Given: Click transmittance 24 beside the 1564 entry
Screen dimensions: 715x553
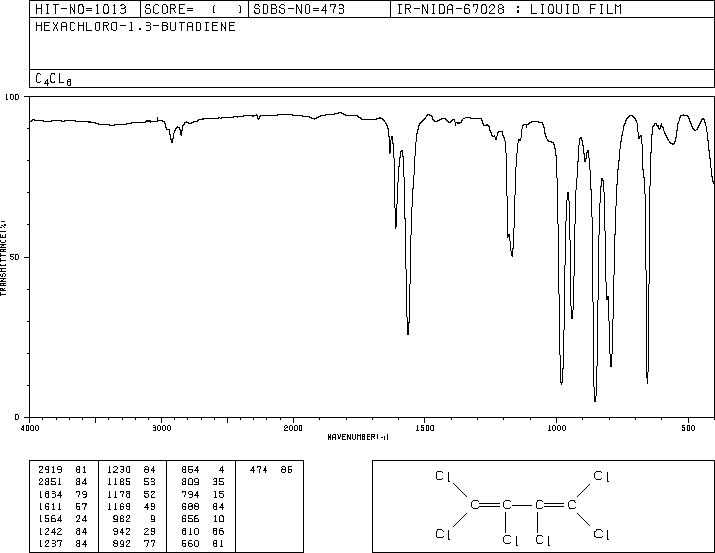Looking at the screenshot, I should pyautogui.click(x=81, y=519).
